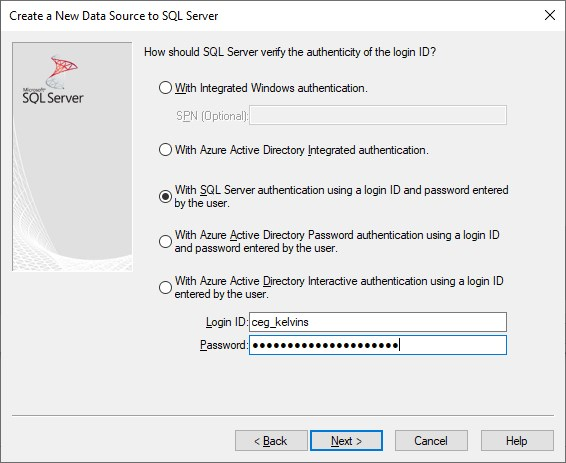Return with the Back button
This screenshot has height=463, width=566.
click(x=271, y=441)
